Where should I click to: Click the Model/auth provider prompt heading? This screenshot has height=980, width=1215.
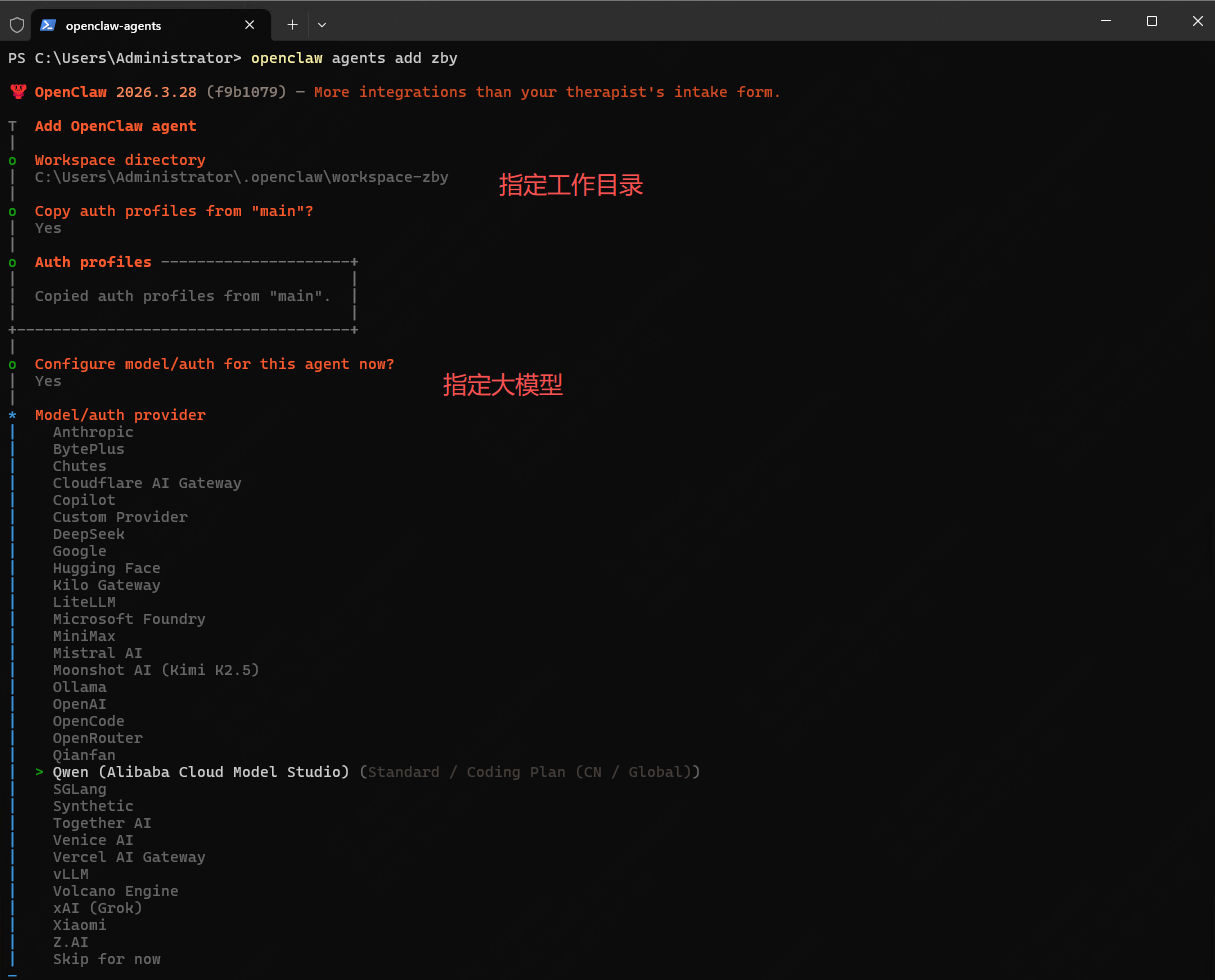pos(120,415)
